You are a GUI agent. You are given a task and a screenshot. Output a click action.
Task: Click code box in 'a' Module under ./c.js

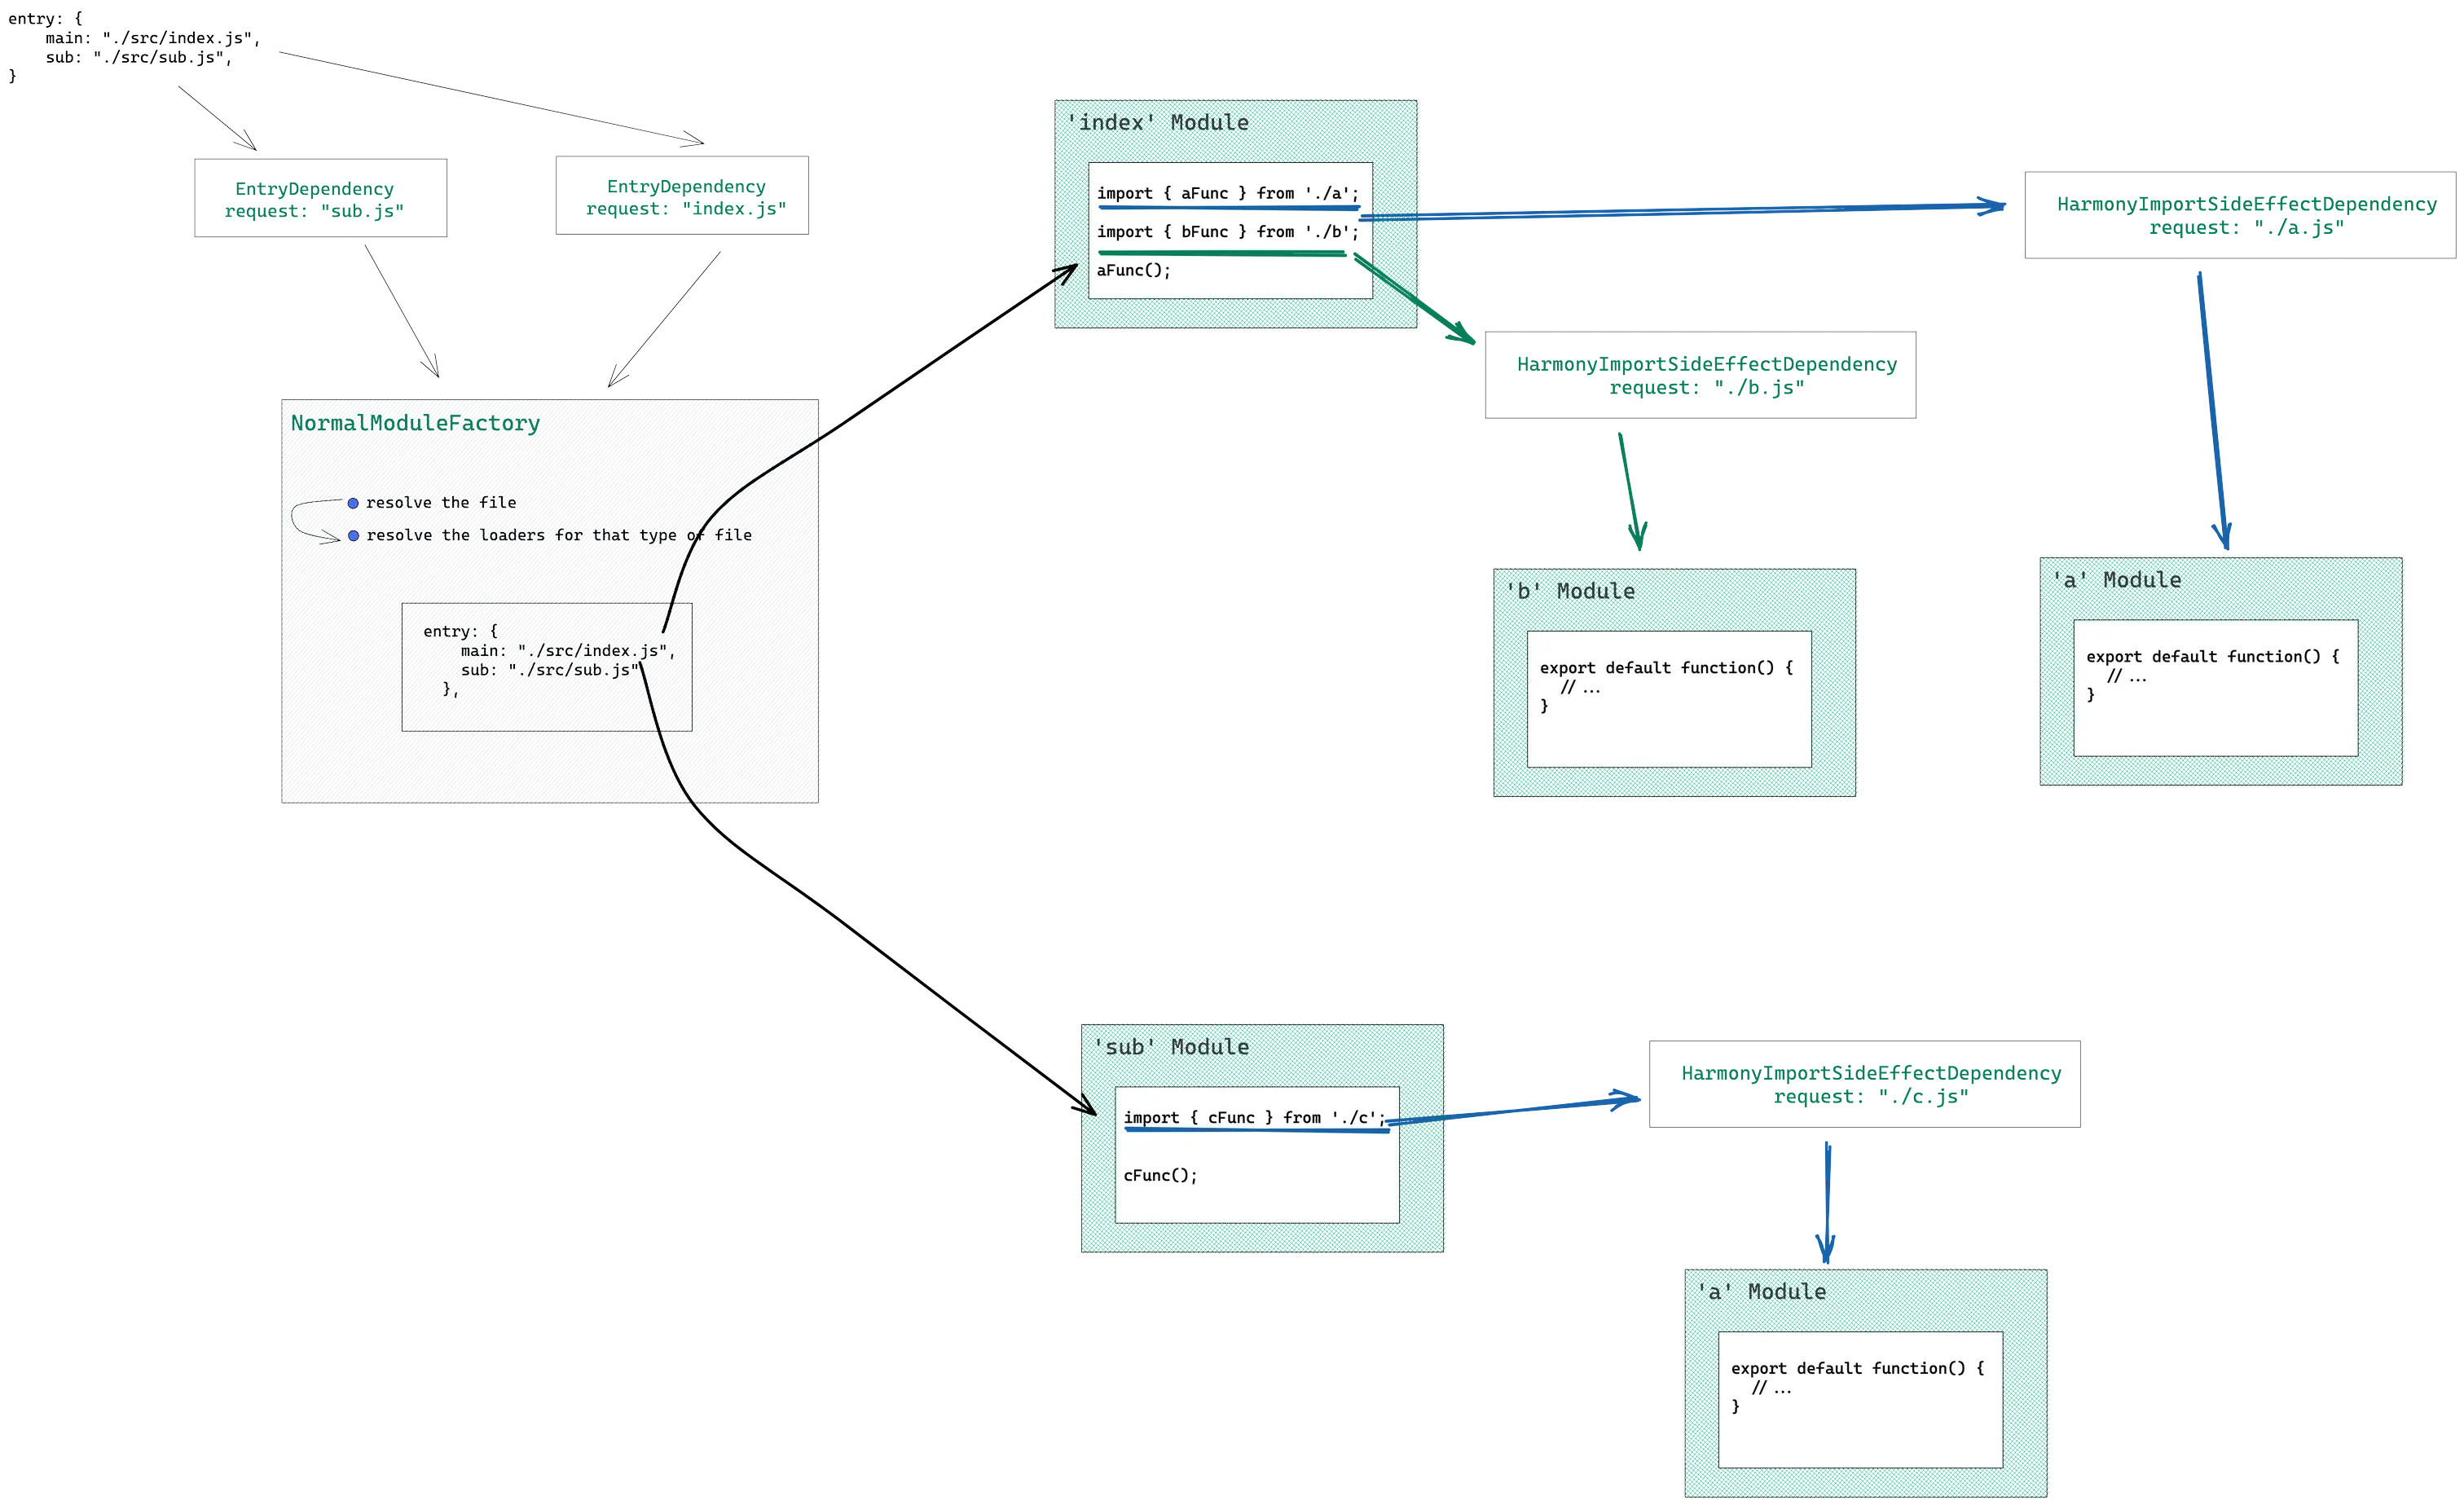[x=1860, y=1400]
